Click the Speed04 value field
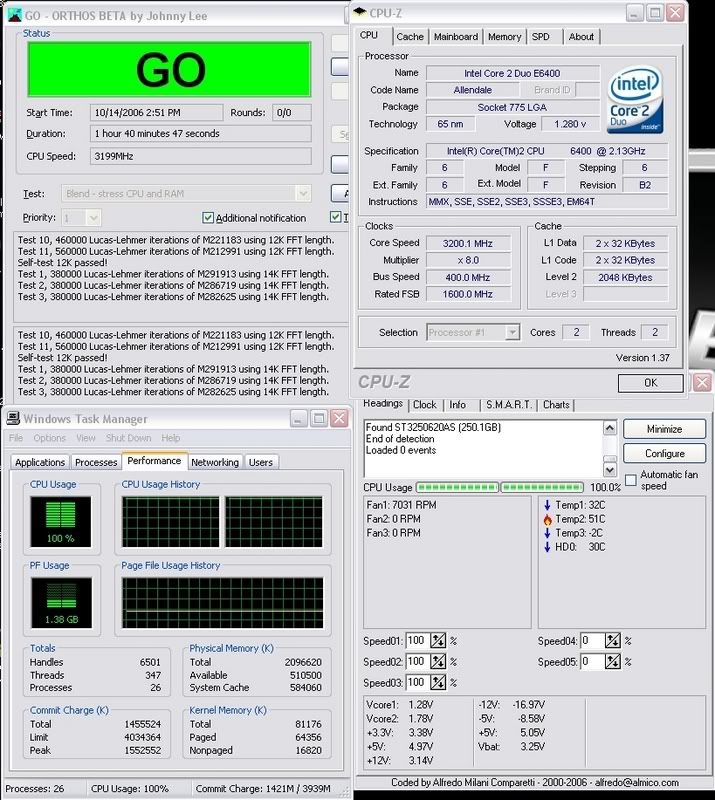 pos(592,640)
